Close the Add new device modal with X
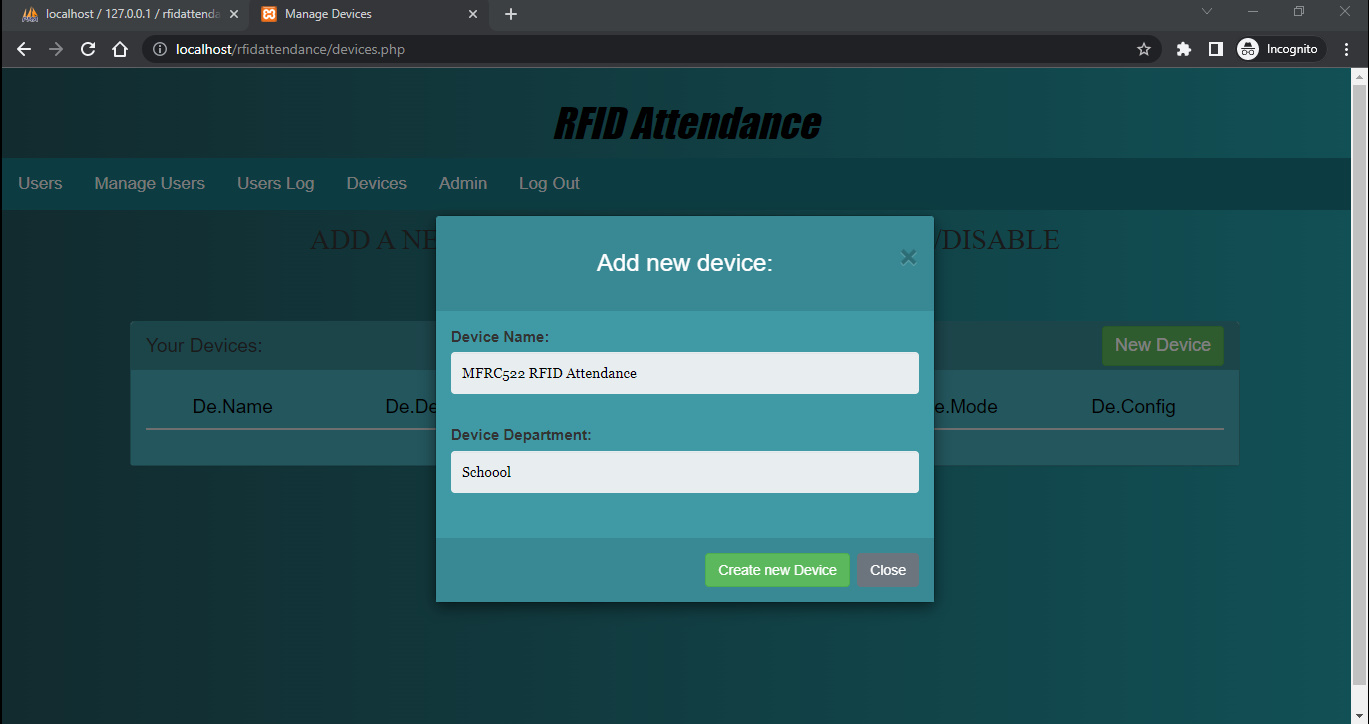Viewport: 1369px width, 724px height. 908,257
